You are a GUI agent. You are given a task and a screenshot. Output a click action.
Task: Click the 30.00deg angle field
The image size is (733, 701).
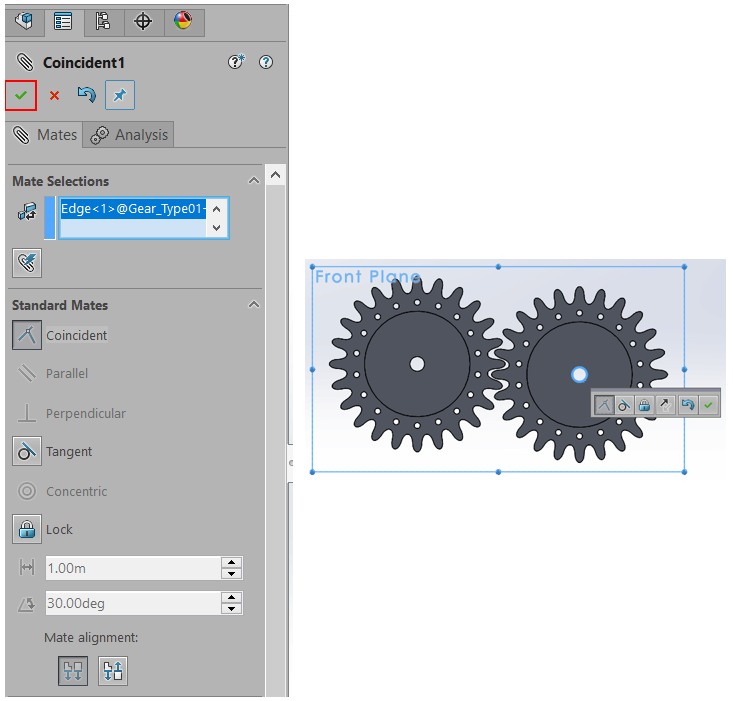tap(133, 603)
